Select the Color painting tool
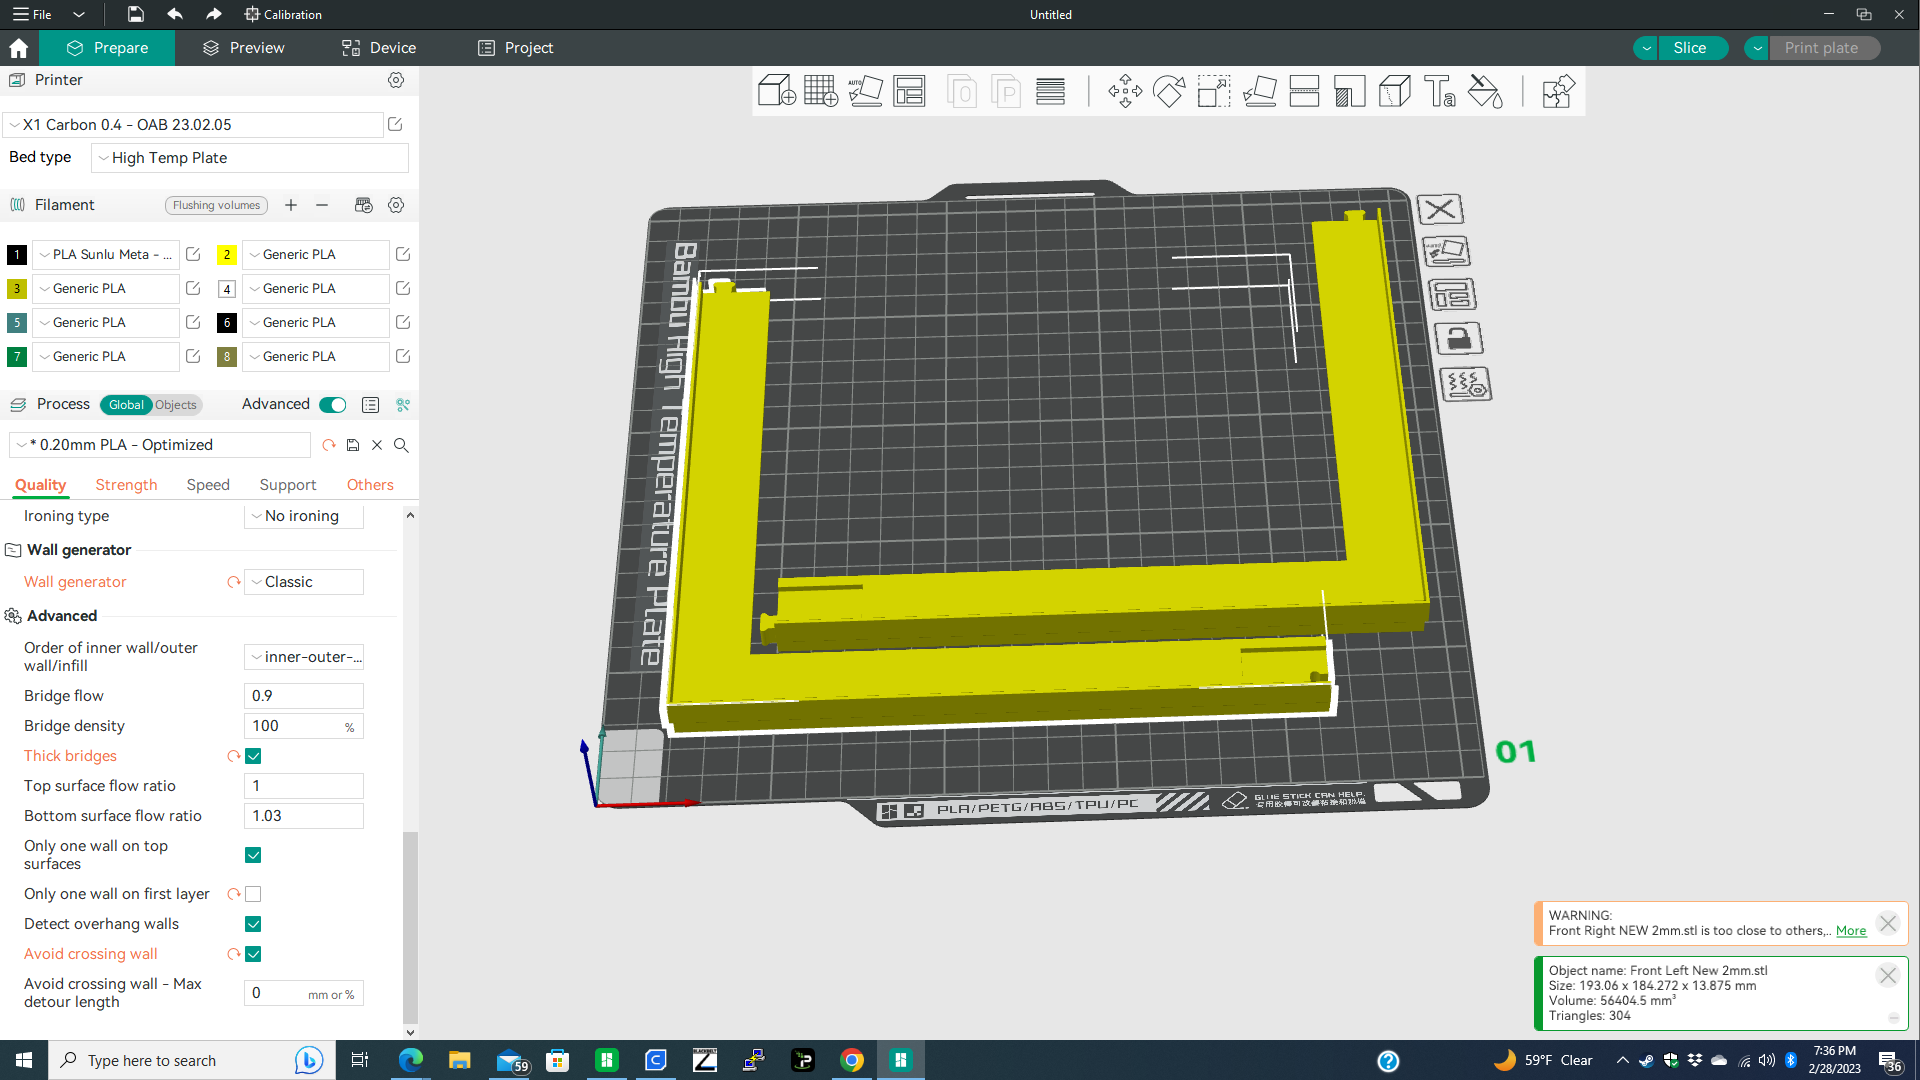This screenshot has width=1920, height=1080. tap(1485, 91)
